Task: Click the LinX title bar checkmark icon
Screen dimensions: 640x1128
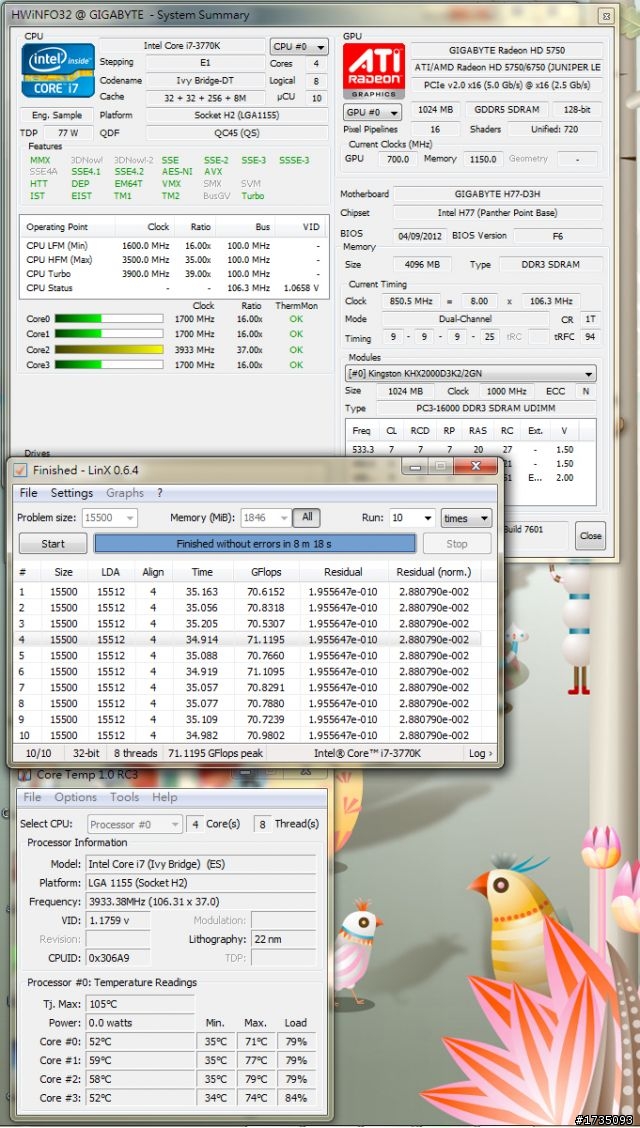Action: [x=20, y=470]
